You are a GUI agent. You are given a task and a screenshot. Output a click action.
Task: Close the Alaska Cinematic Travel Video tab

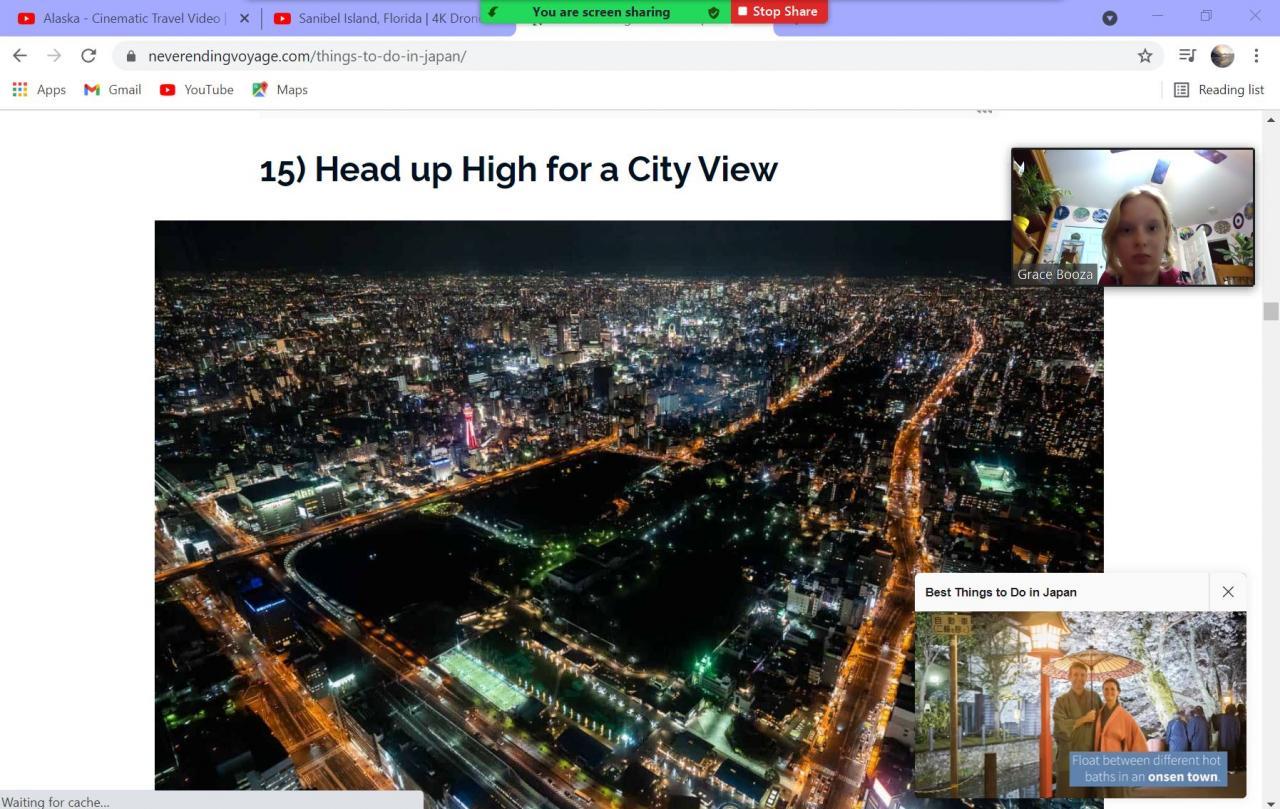244,18
